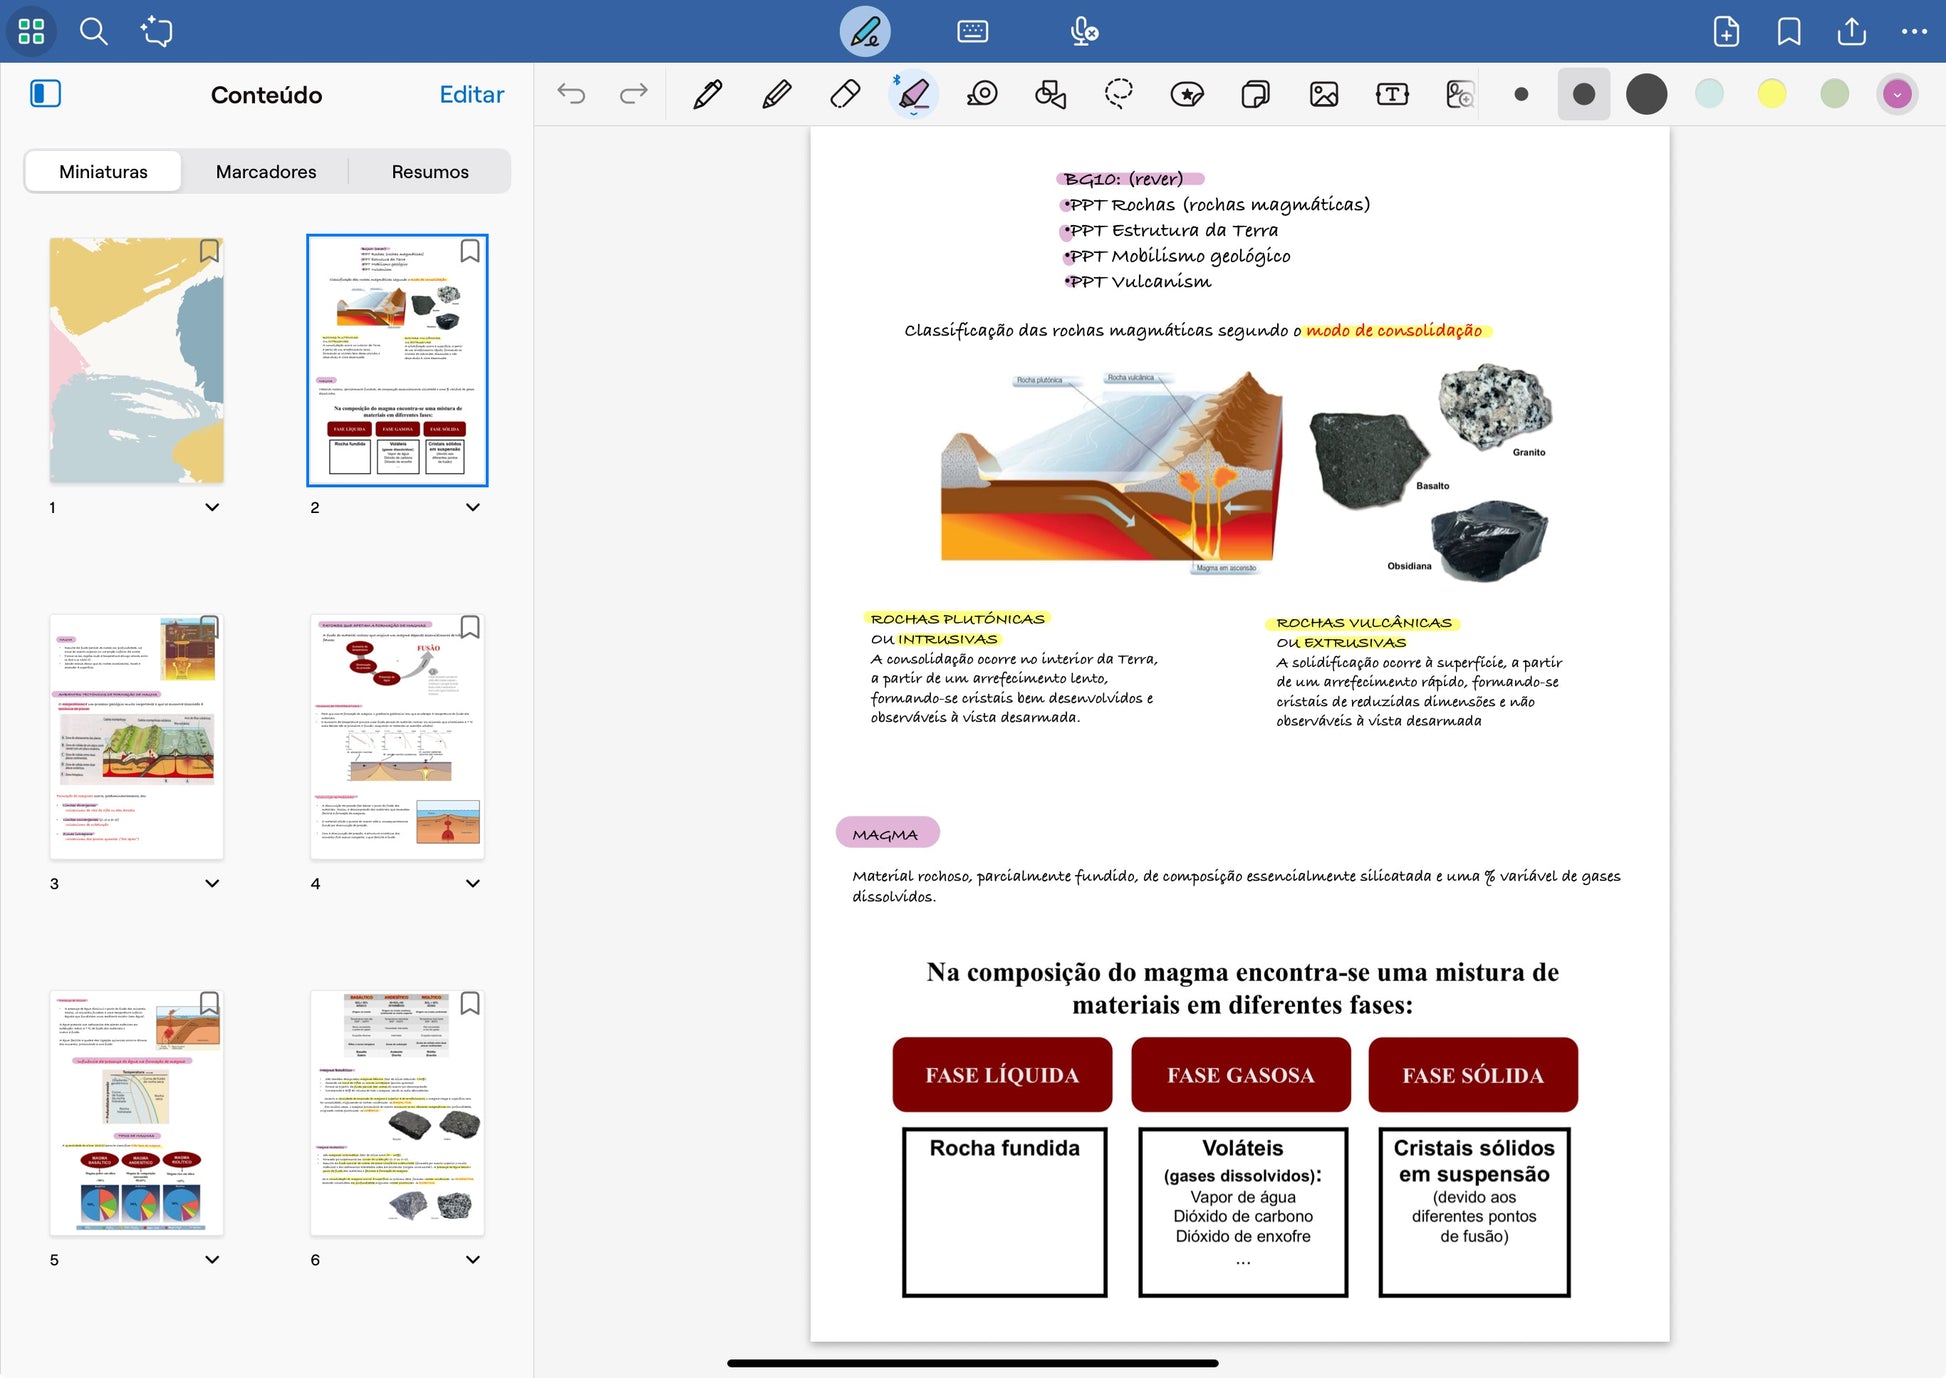
Task: Open the more options ellipsis menu
Action: click(1914, 31)
